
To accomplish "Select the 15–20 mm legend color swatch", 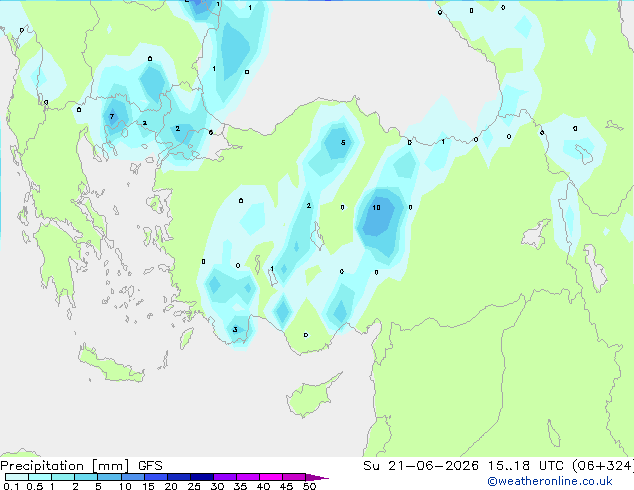I will point(155,477).
